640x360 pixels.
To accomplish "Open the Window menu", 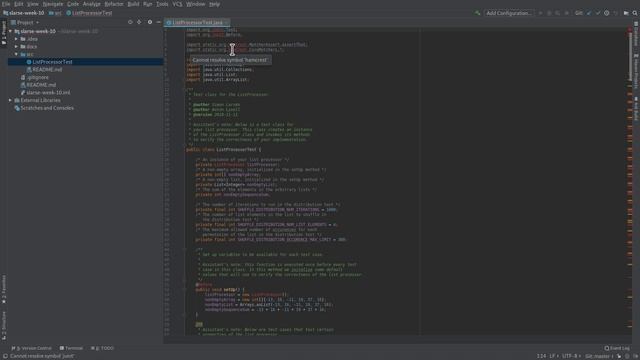I will pos(196,4).
